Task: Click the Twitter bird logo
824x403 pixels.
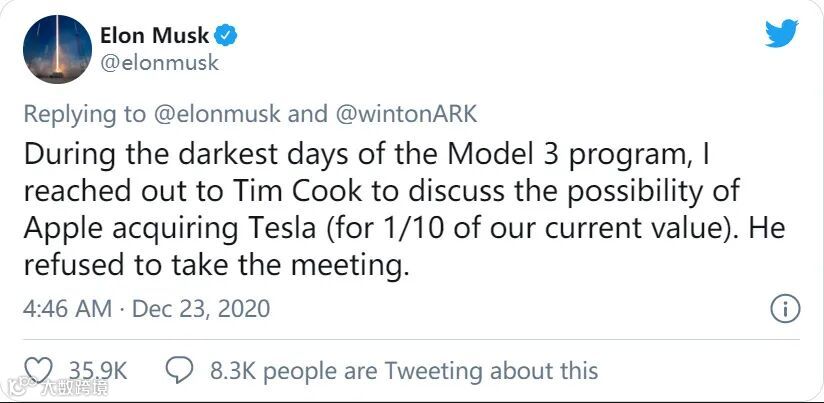Action: (782, 34)
